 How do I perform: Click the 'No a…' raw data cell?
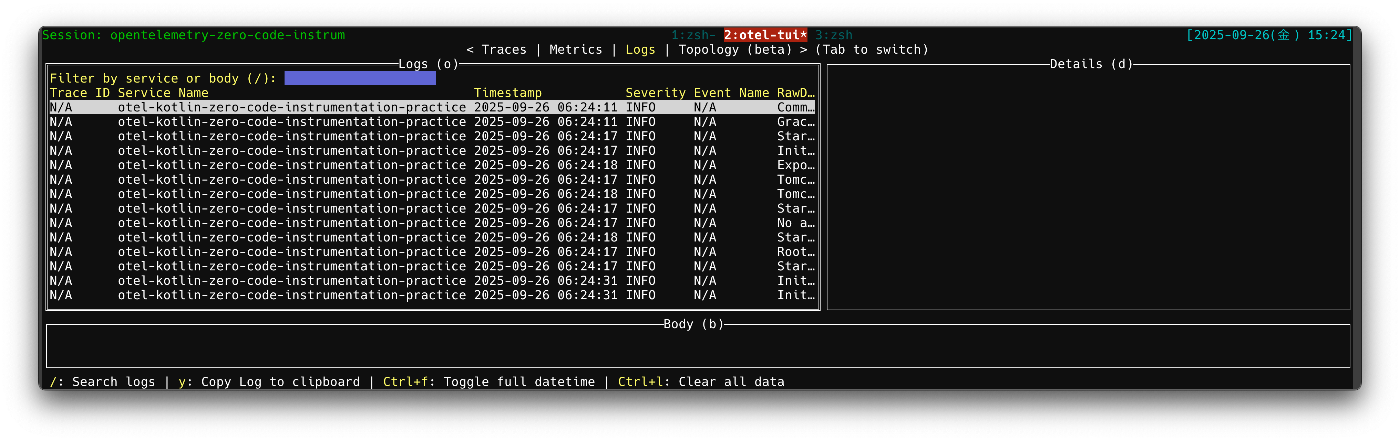(796, 223)
